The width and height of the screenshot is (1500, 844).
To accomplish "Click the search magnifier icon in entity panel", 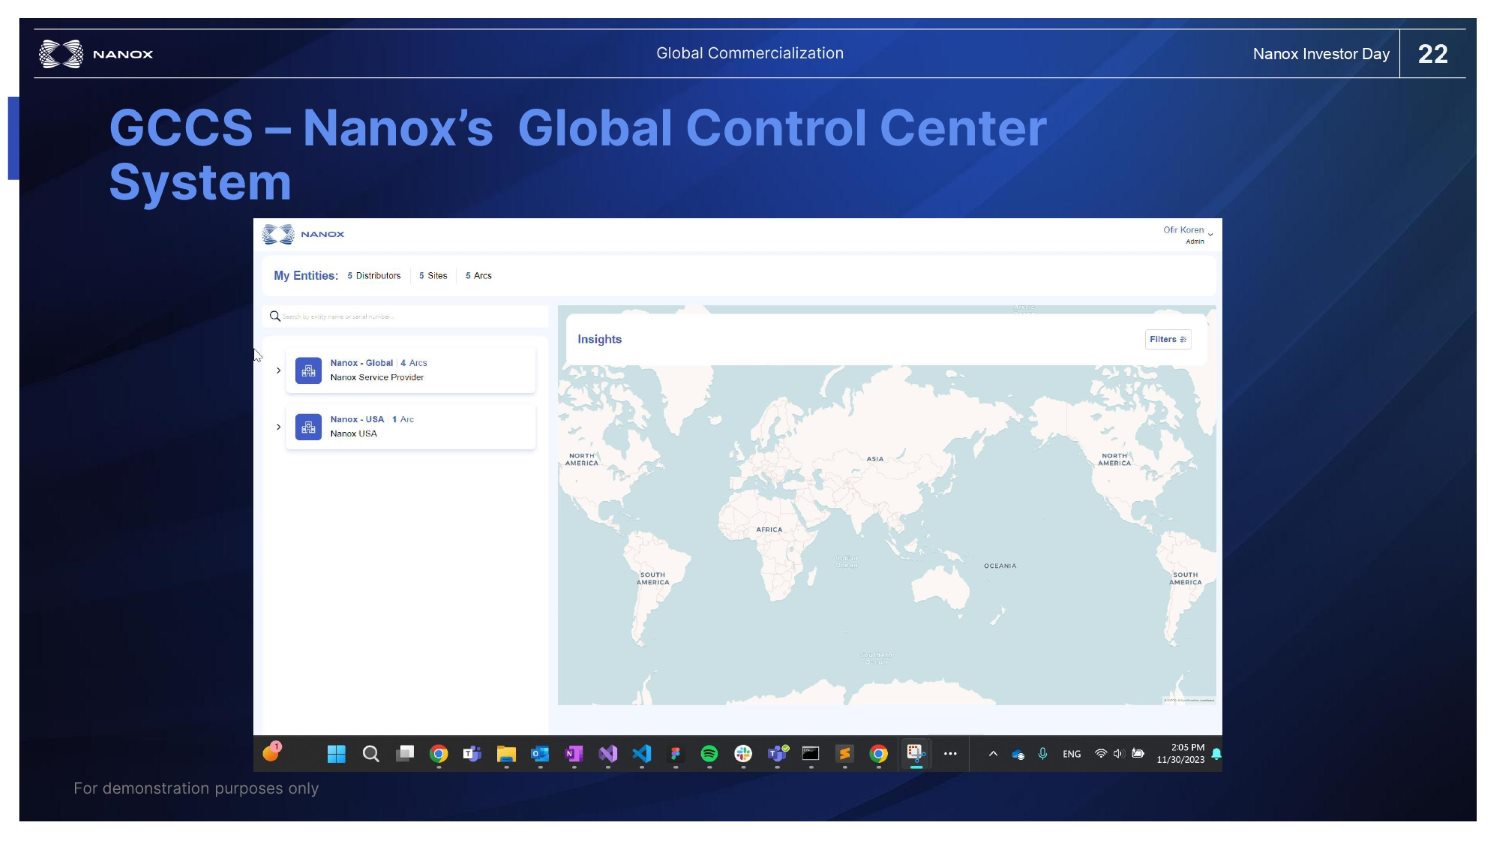I will pyautogui.click(x=275, y=317).
